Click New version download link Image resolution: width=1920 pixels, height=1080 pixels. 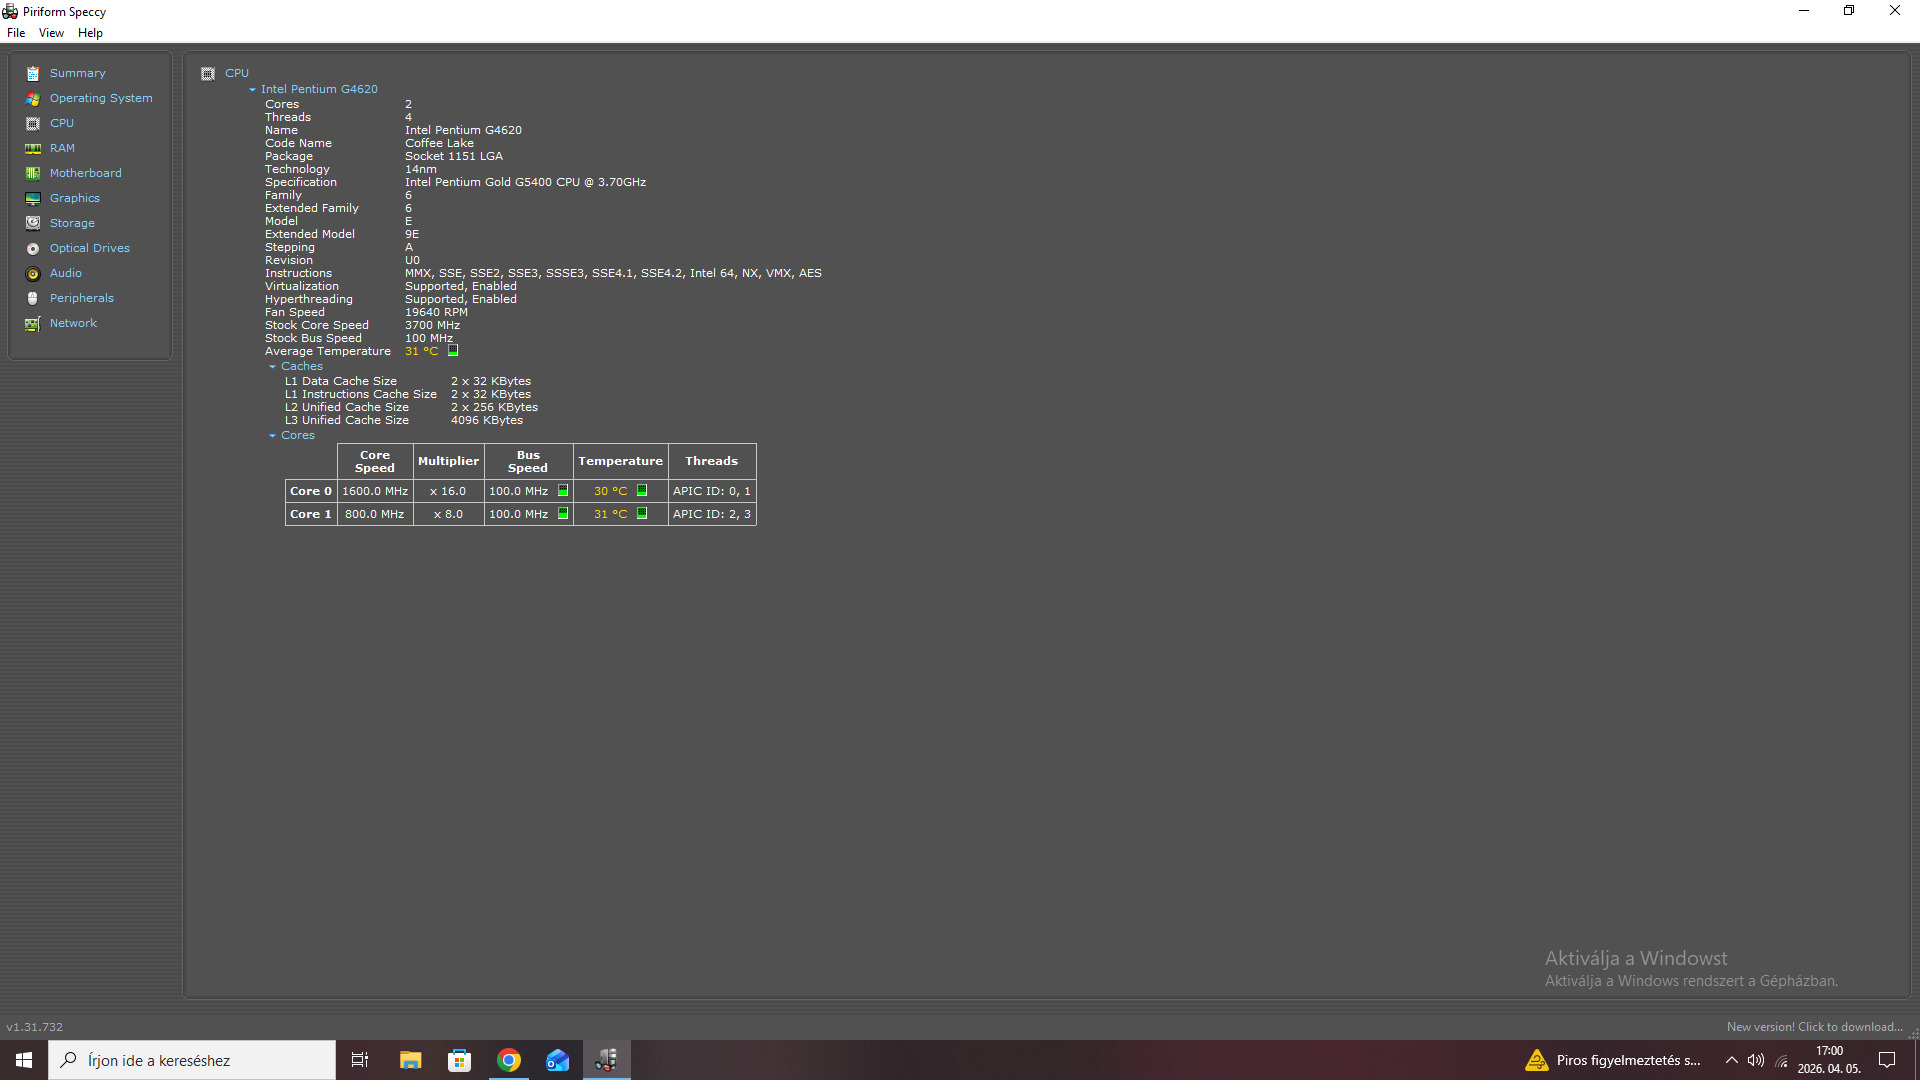click(1814, 1027)
